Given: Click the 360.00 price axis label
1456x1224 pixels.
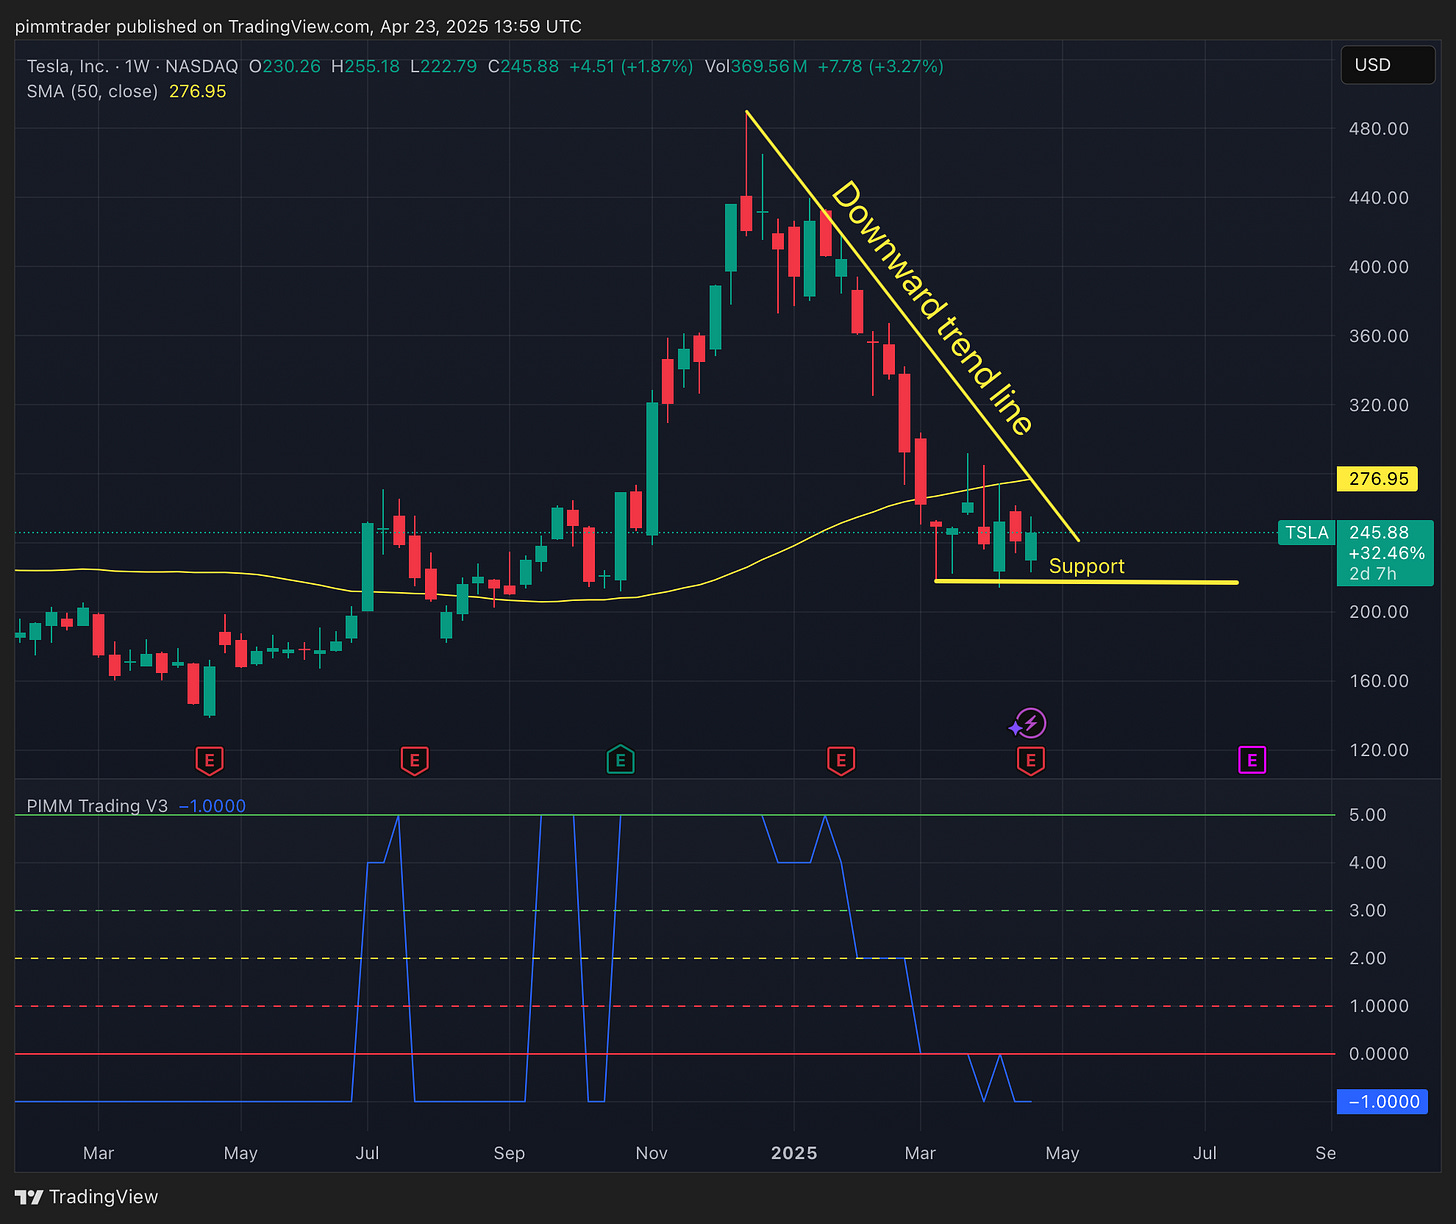Looking at the screenshot, I should click(1379, 336).
